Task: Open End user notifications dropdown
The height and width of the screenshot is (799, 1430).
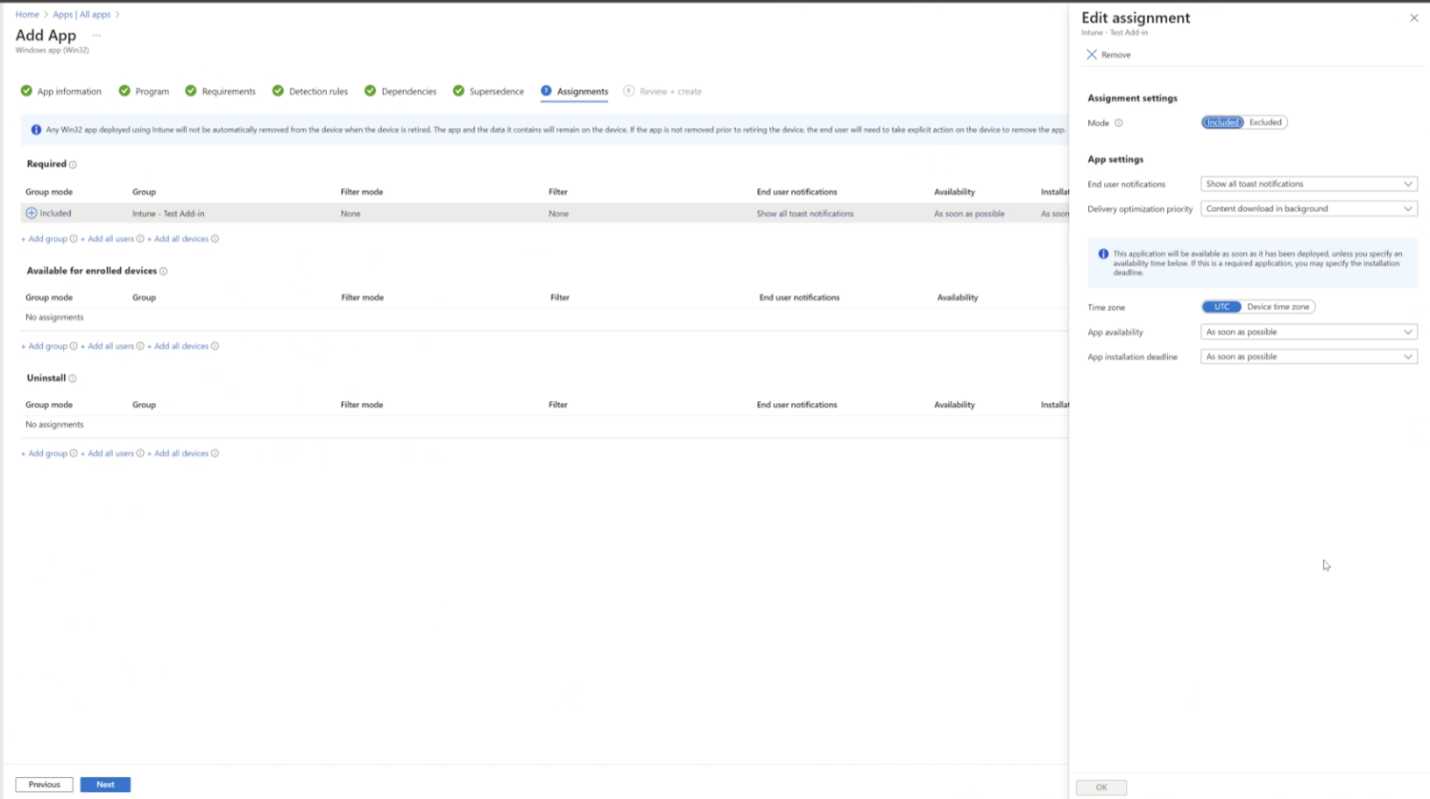Action: [x=1308, y=184]
